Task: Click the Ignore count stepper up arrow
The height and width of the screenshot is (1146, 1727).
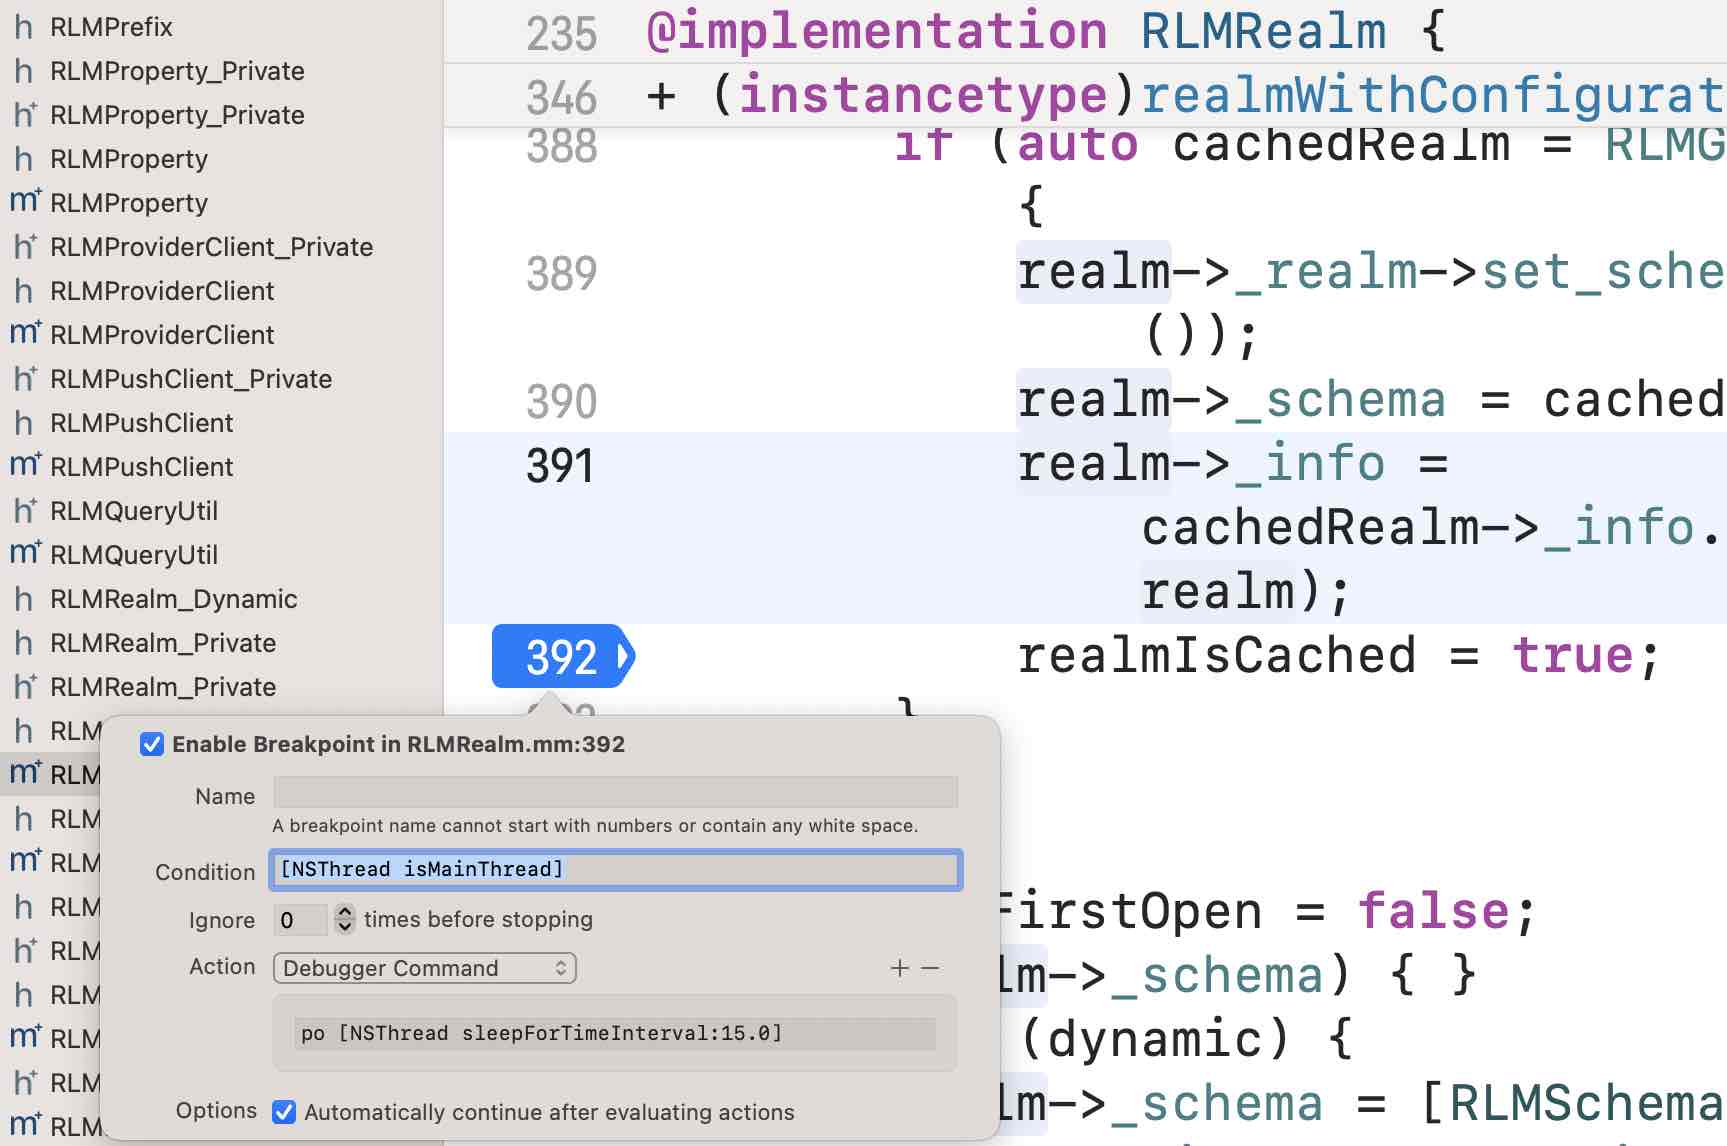Action: tap(345, 913)
